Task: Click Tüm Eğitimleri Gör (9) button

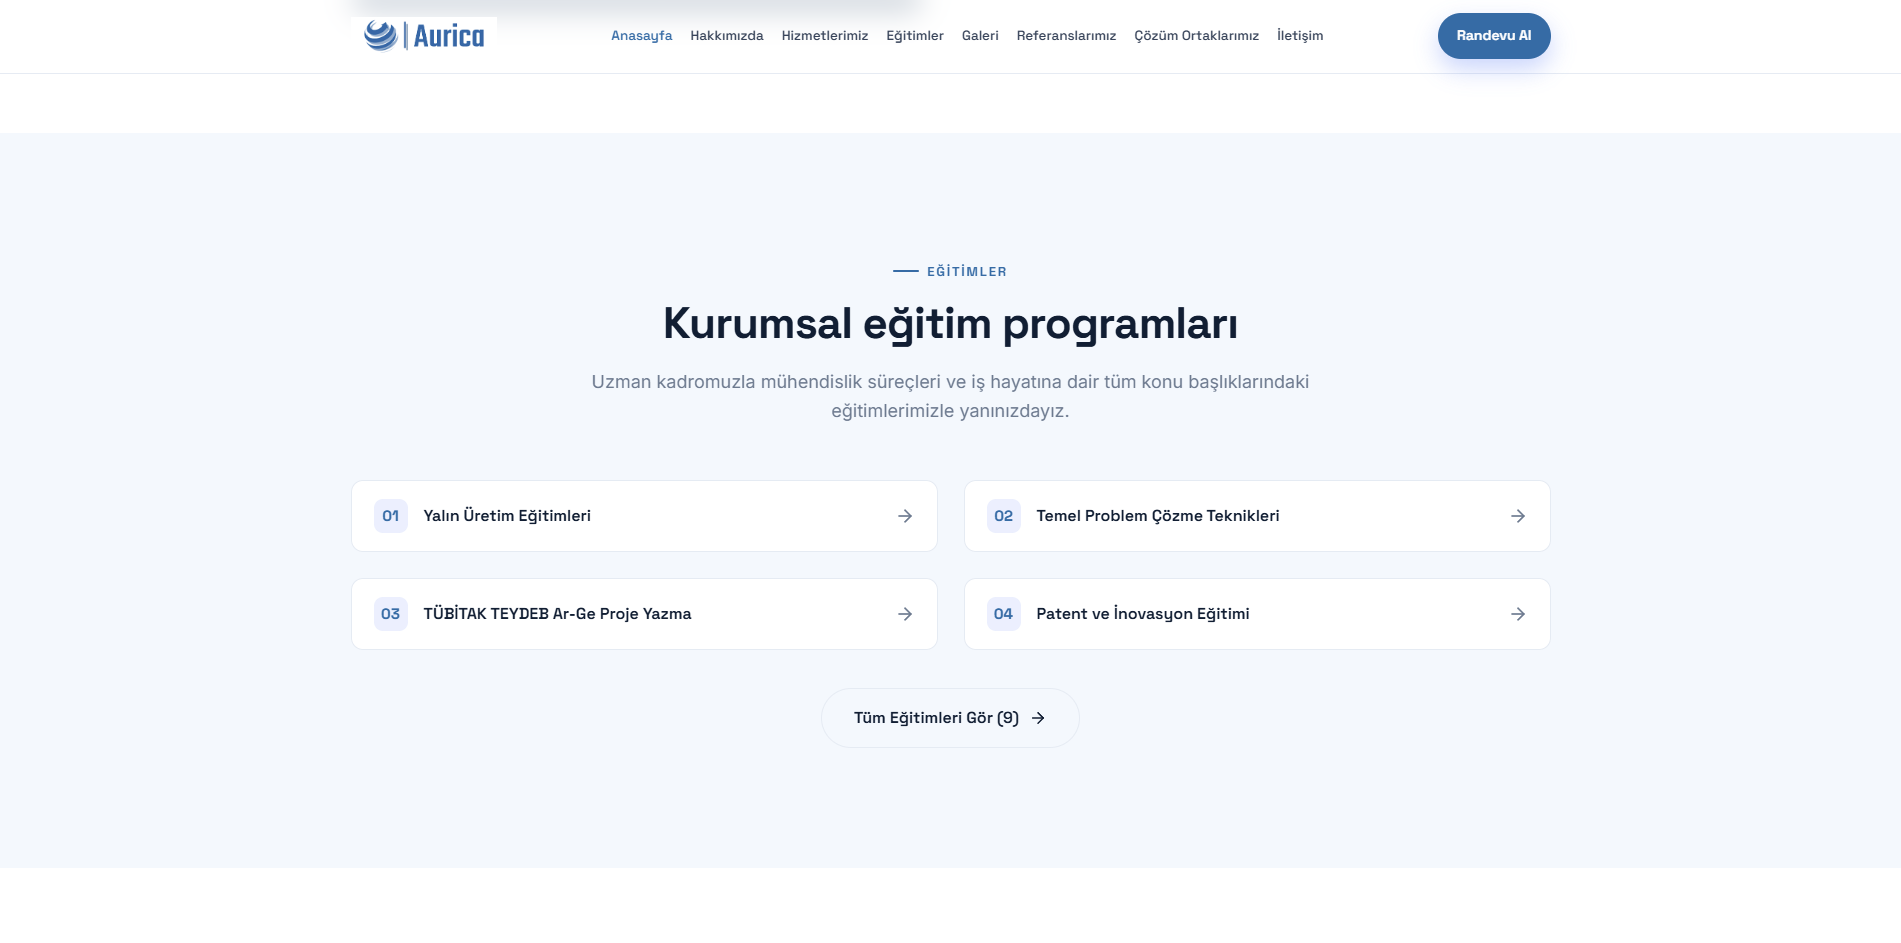Action: click(950, 718)
